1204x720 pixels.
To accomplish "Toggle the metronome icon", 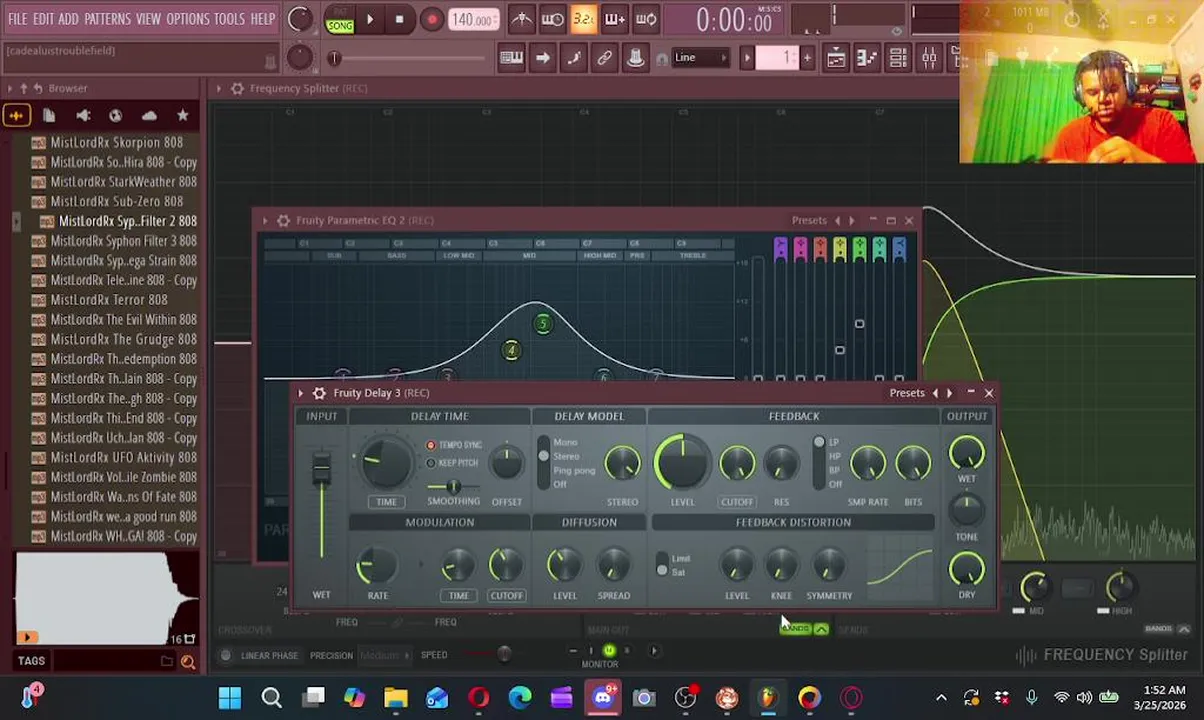I will pos(521,19).
